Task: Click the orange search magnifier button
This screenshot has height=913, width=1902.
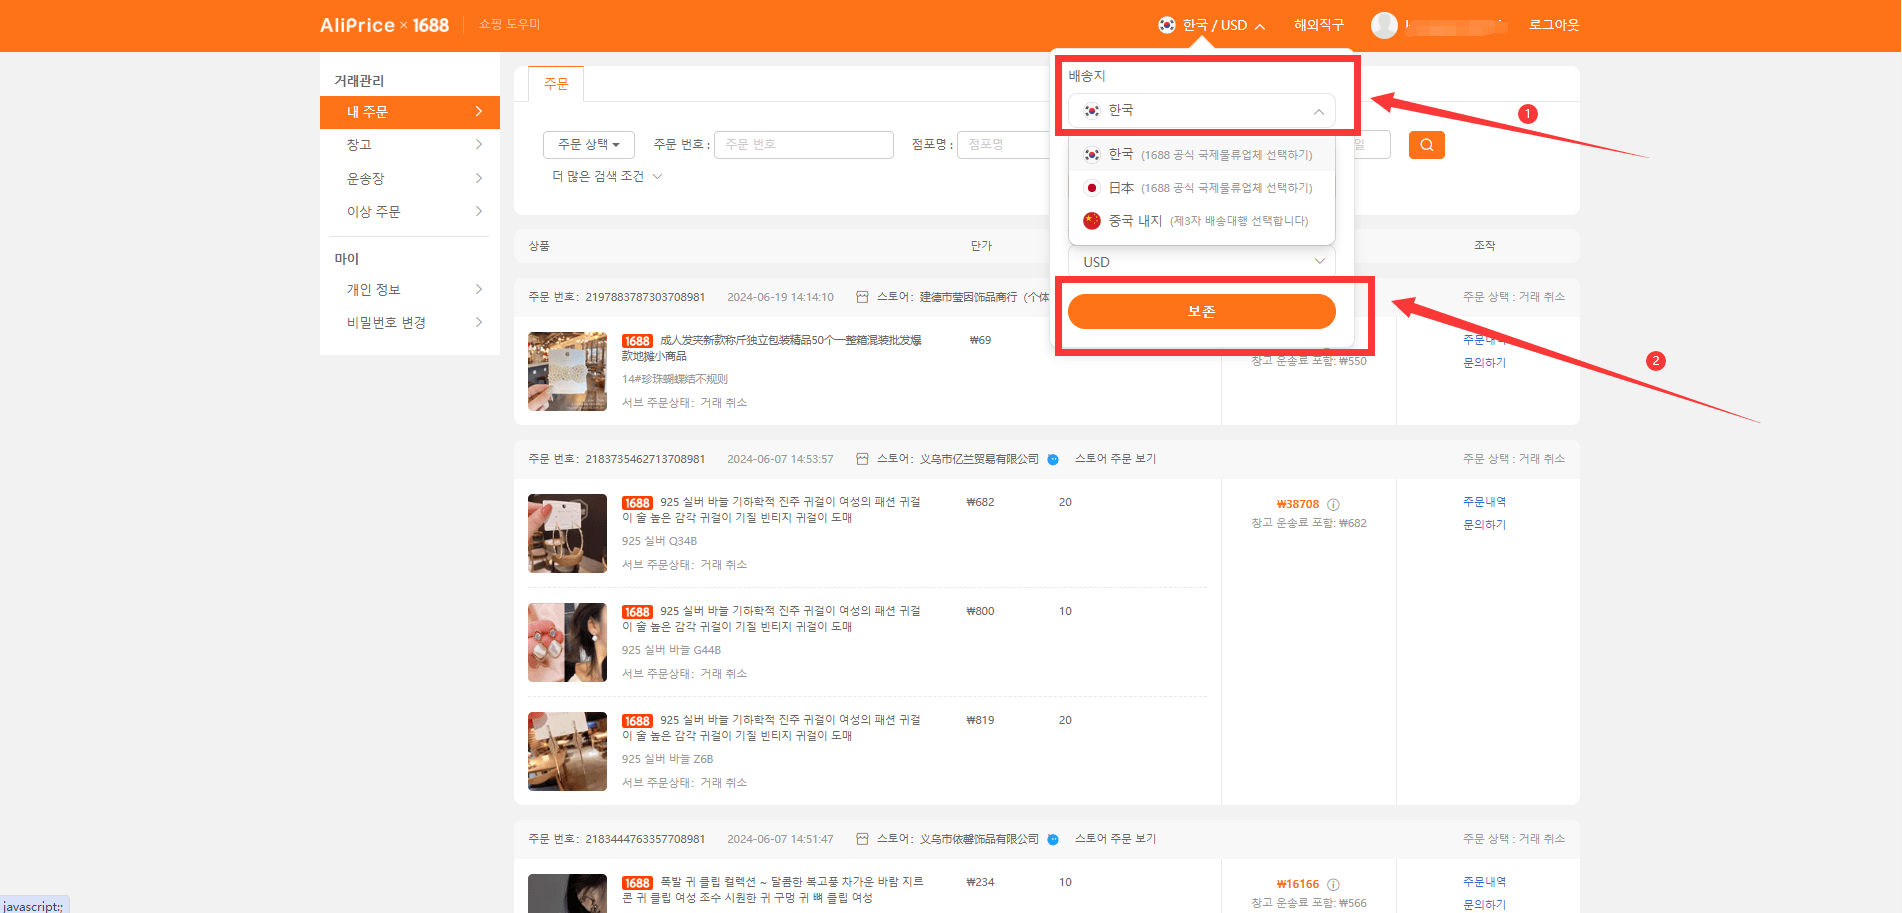Action: click(1426, 145)
